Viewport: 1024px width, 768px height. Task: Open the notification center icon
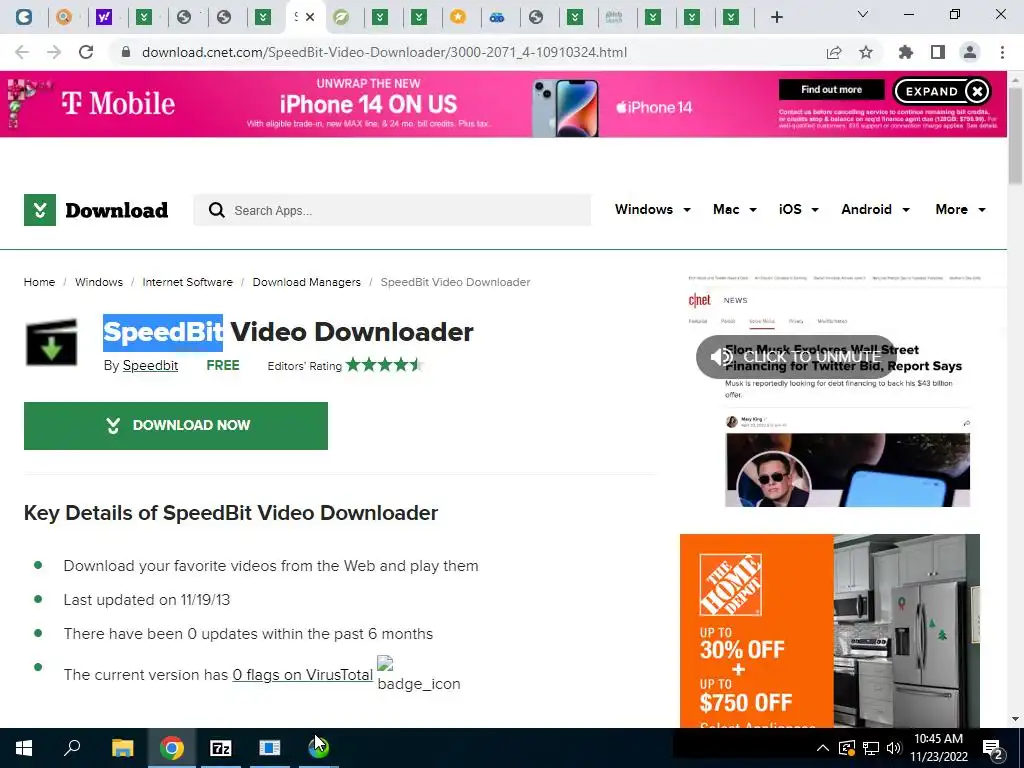[x=993, y=748]
